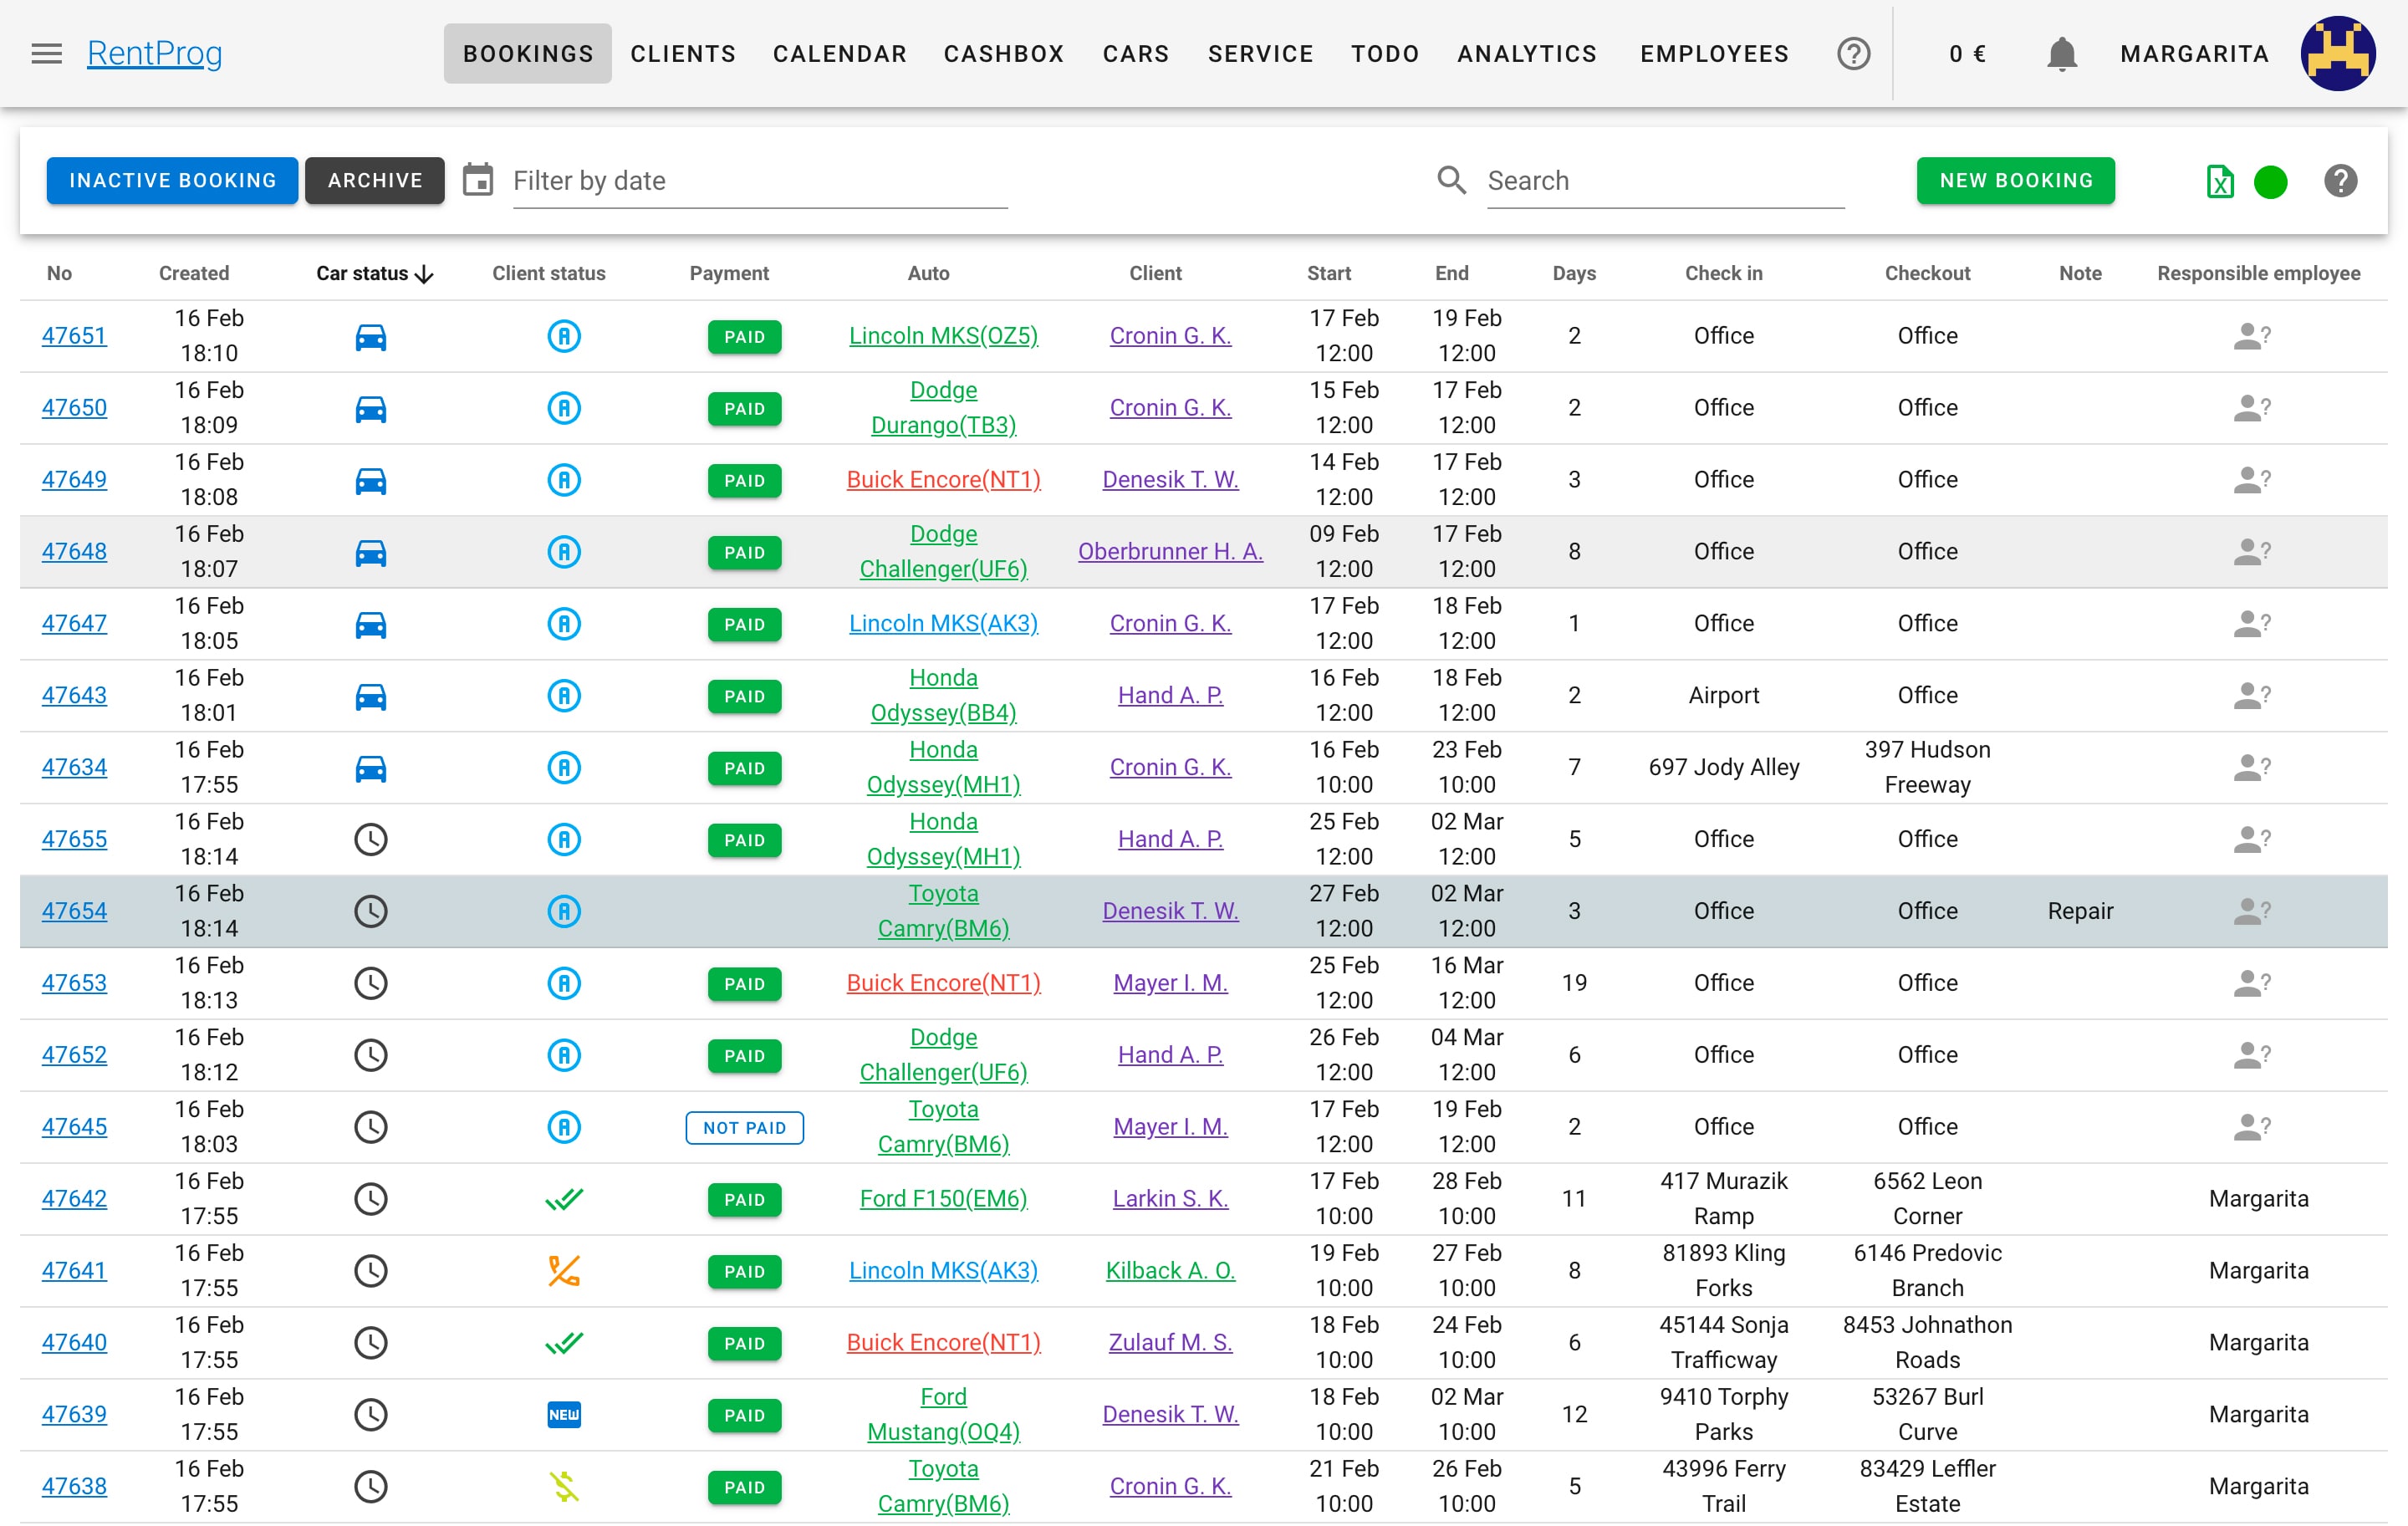Click the calendar icon next to date filter
The width and height of the screenshot is (2408, 1526).
pyautogui.click(x=479, y=179)
